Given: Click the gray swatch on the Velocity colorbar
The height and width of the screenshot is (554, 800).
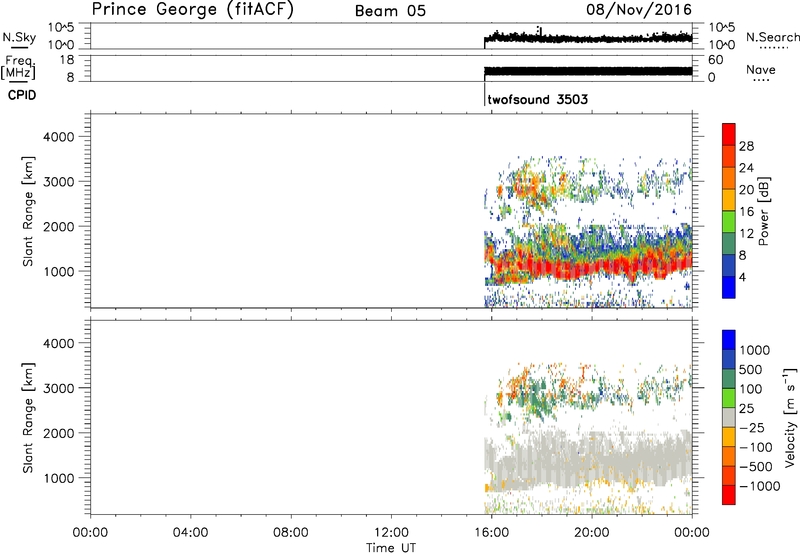Looking at the screenshot, I should [729, 418].
